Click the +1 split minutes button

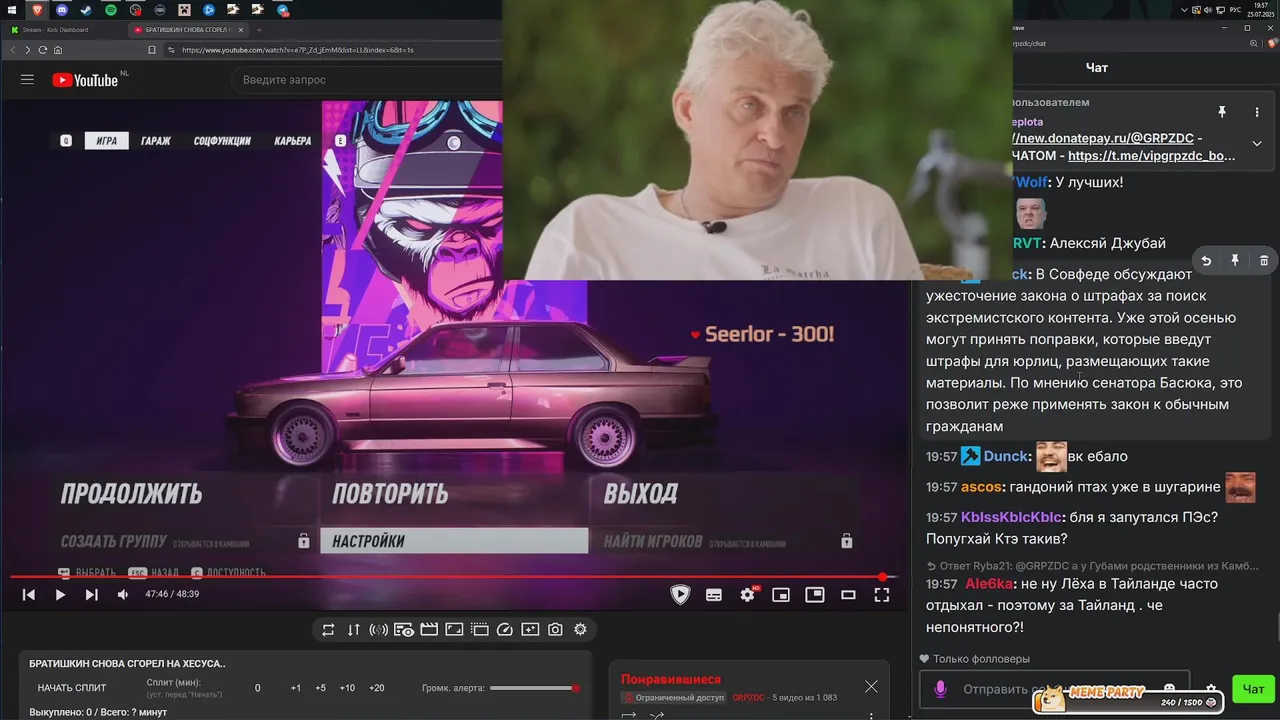296,688
